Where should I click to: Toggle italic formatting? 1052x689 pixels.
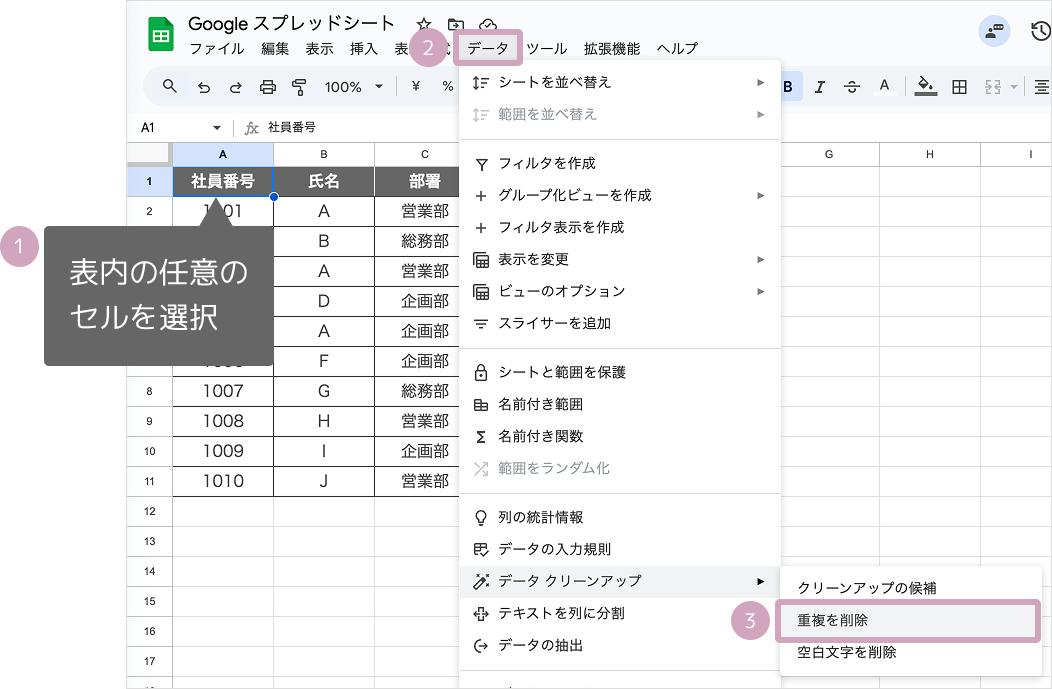coord(820,87)
